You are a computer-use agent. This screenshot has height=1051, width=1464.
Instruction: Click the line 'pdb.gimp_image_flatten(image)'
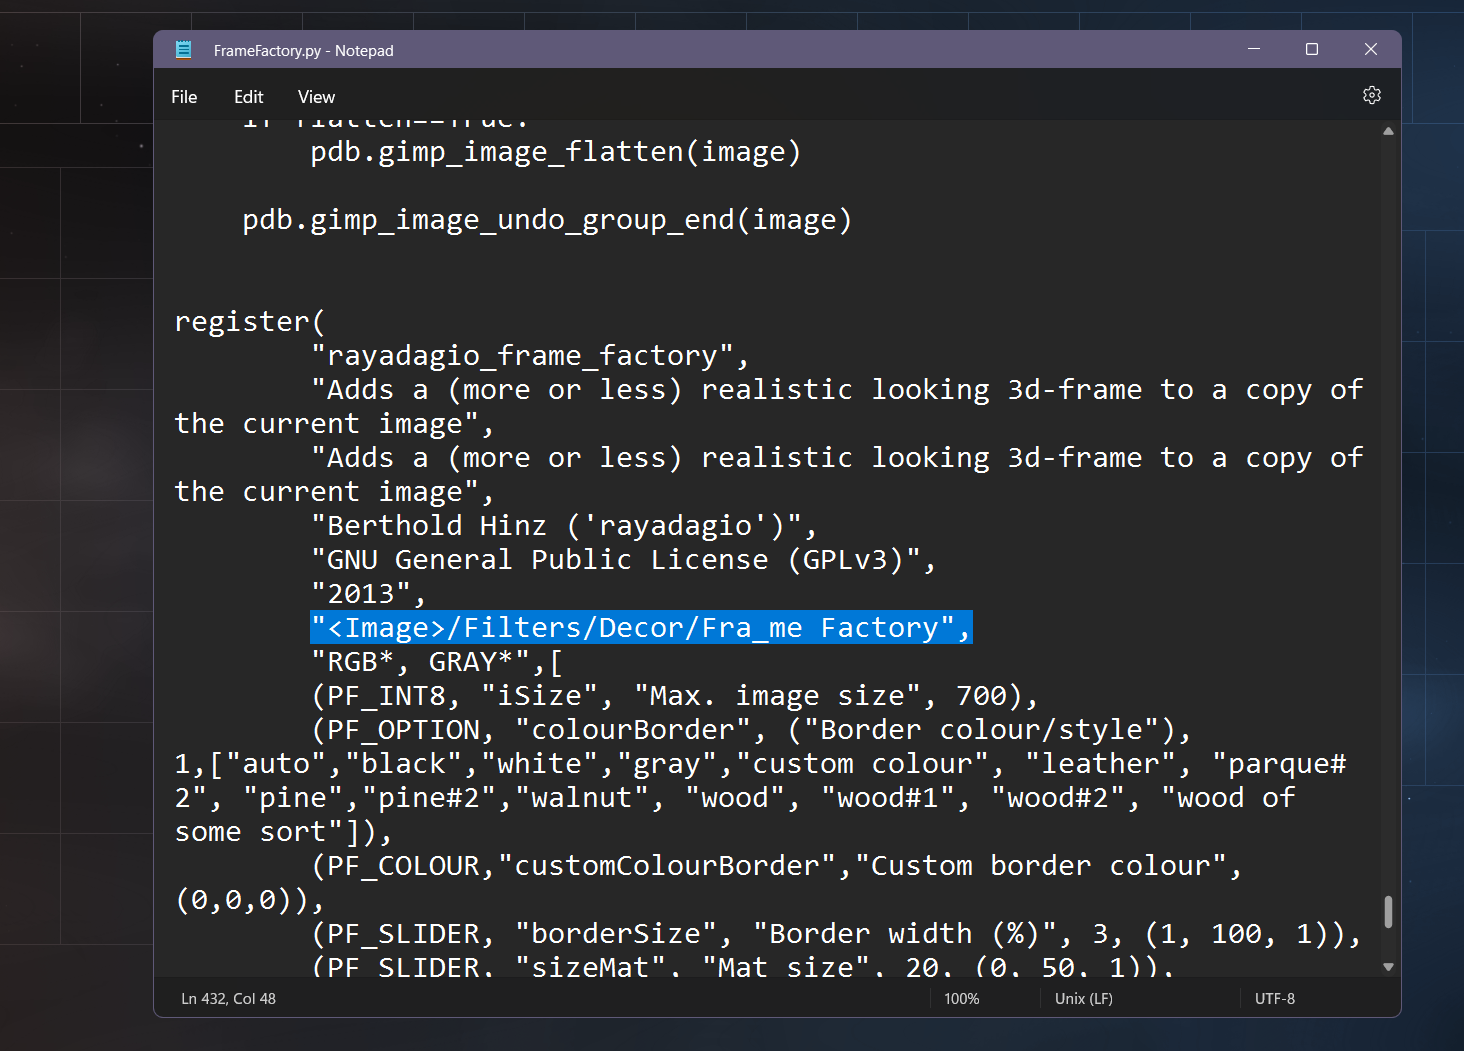click(x=556, y=152)
